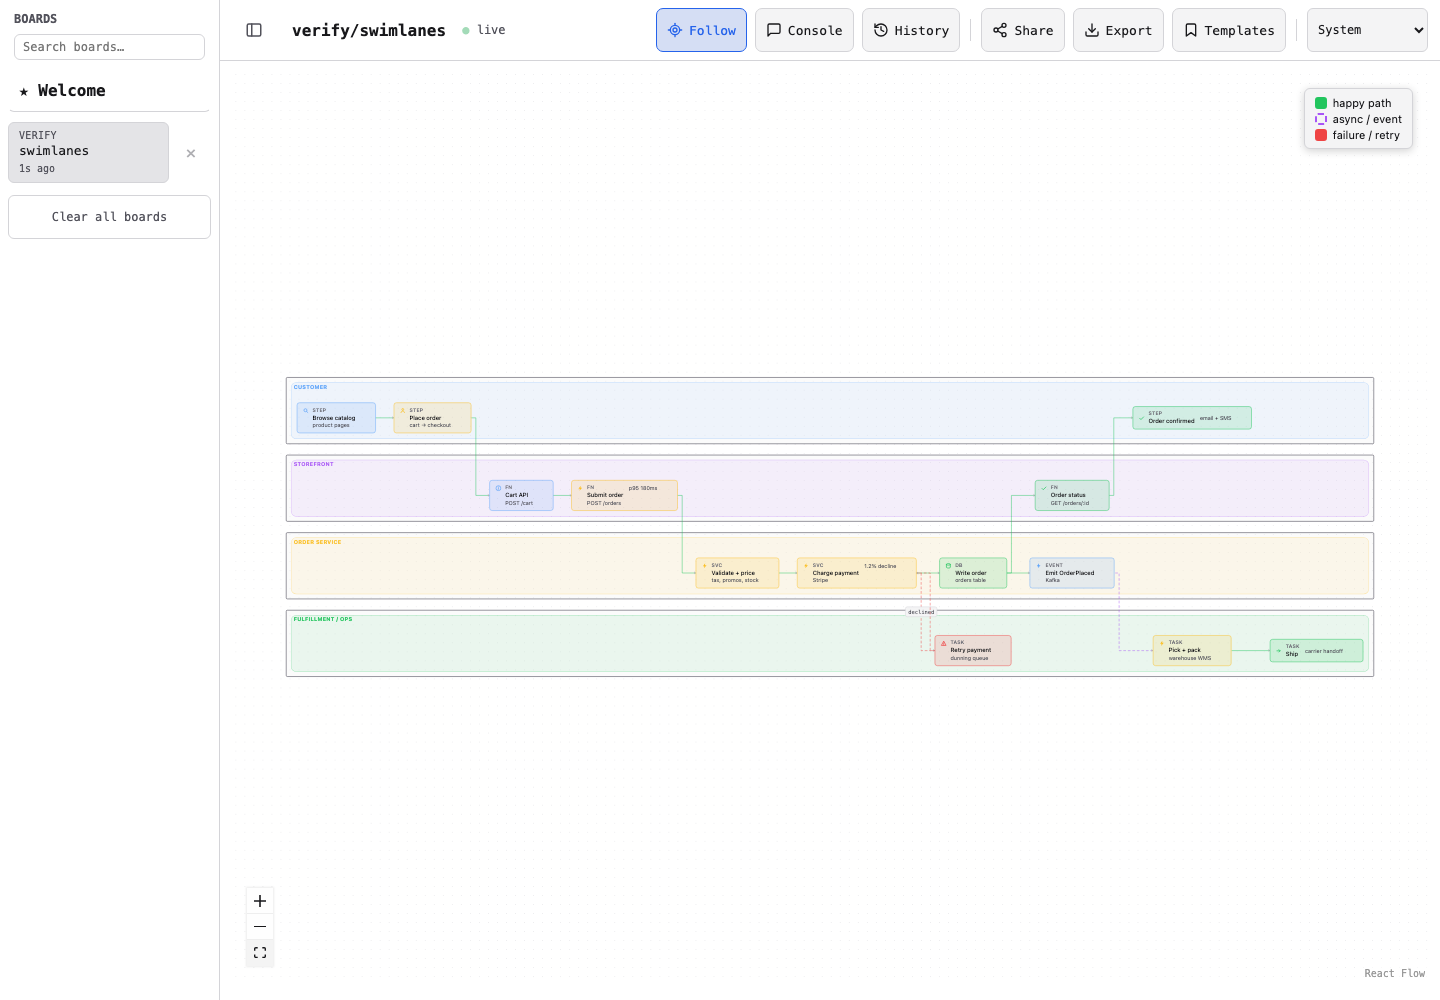Open the System theme dropdown
The image size is (1440, 1000).
(1367, 30)
